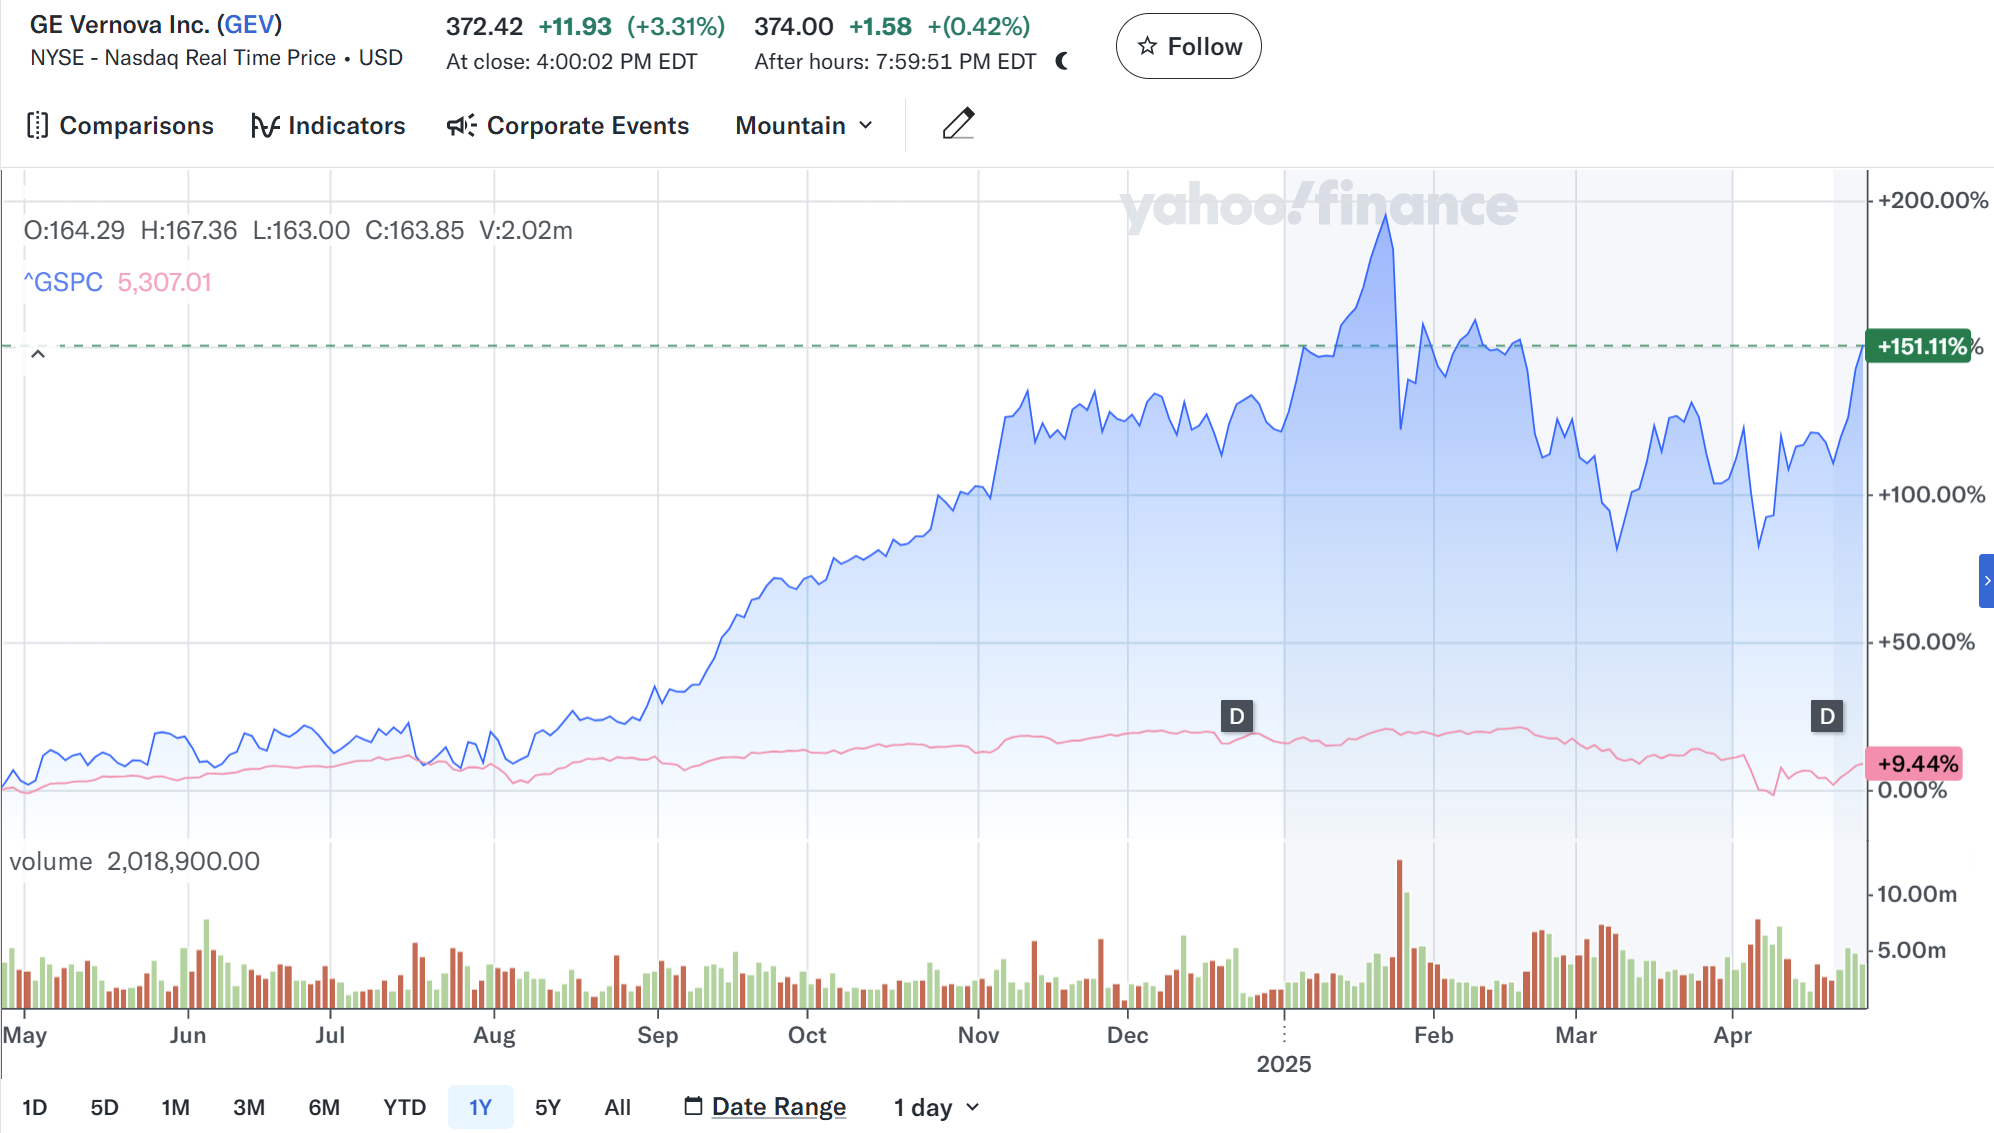
Task: Select the YTD range option
Action: (404, 1107)
